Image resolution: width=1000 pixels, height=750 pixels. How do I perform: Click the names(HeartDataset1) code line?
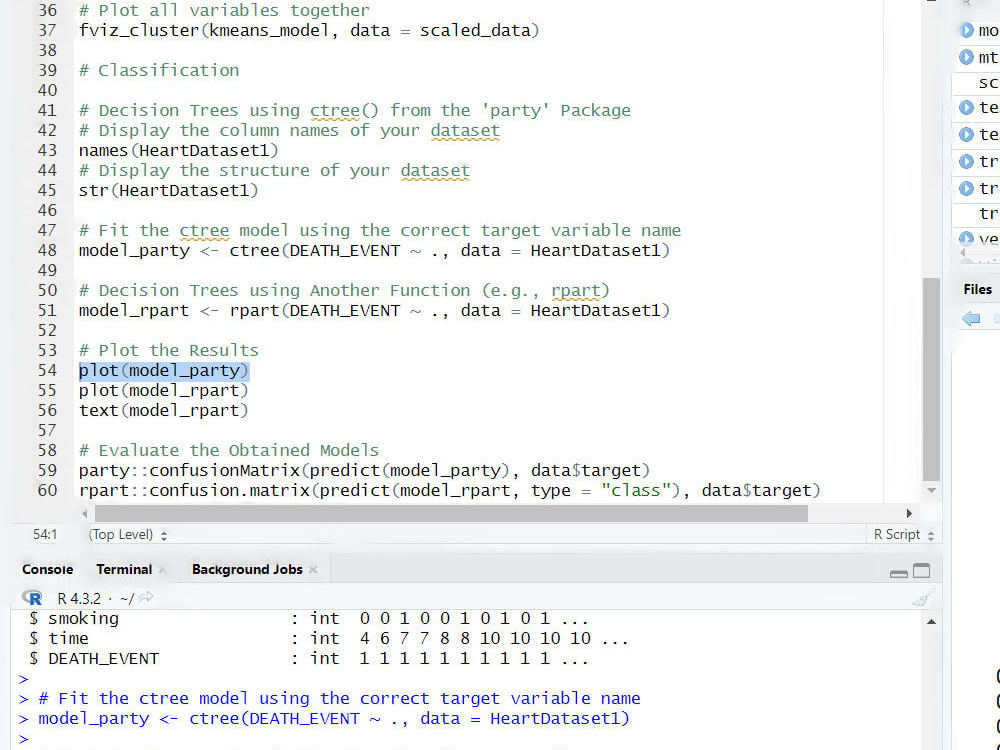[x=179, y=151]
